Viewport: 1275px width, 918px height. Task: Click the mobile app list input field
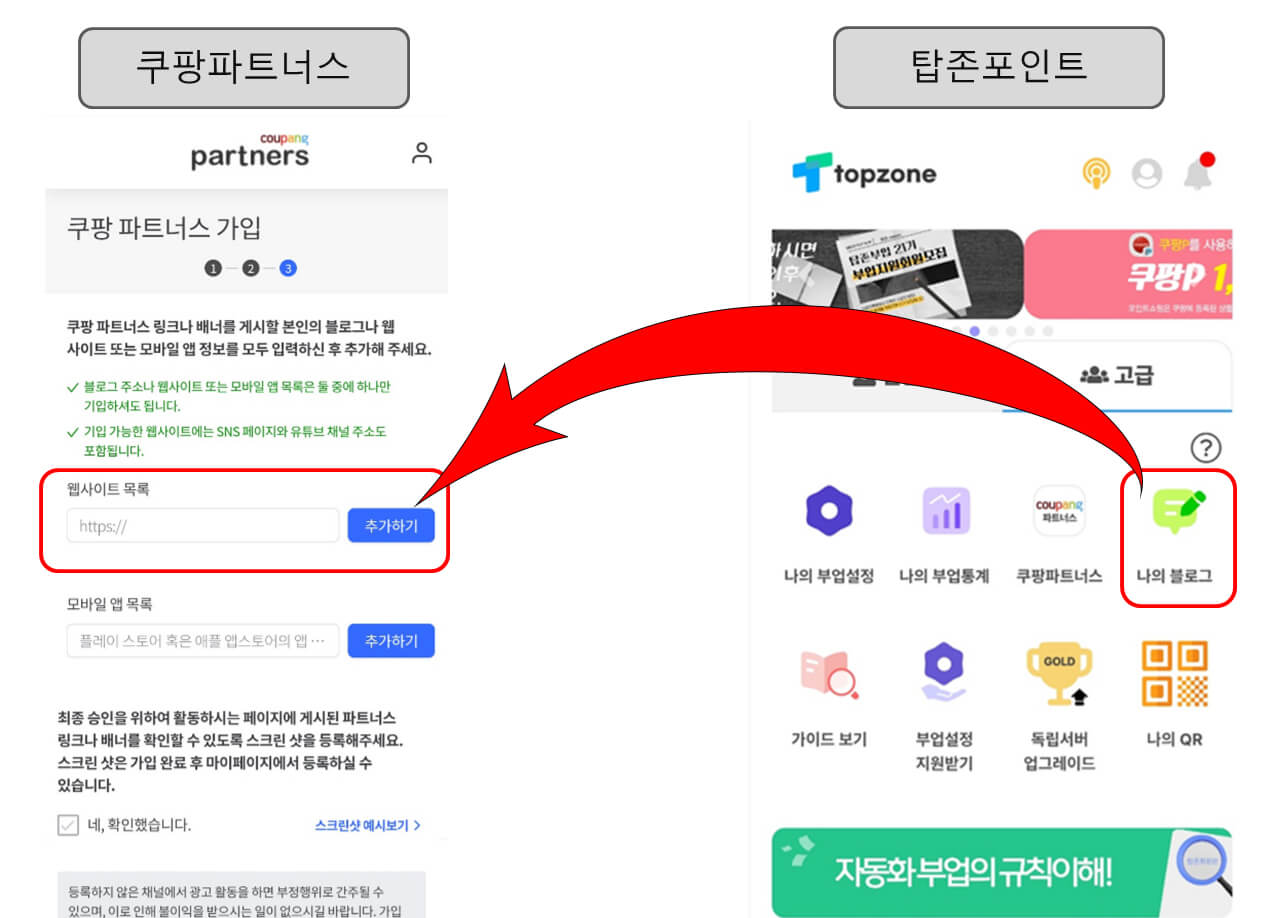(x=203, y=641)
